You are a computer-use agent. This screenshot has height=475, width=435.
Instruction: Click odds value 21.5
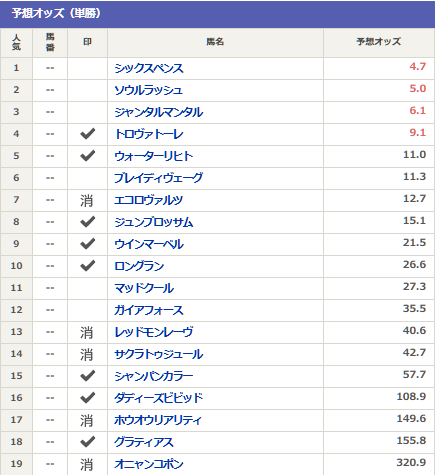tap(415, 243)
